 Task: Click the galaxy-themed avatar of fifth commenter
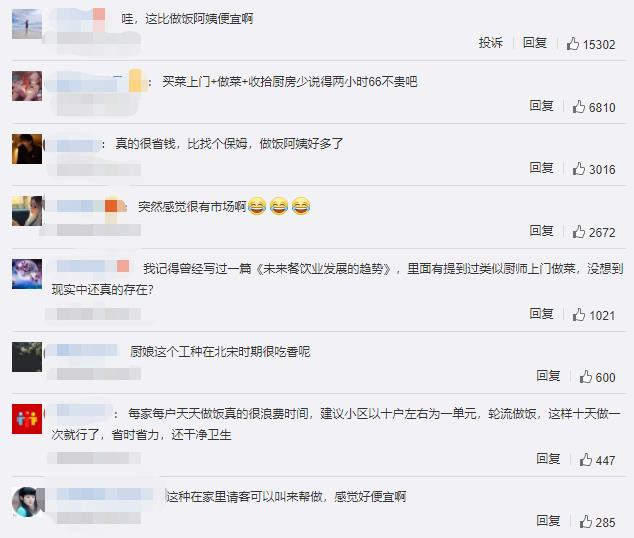tap(27, 274)
